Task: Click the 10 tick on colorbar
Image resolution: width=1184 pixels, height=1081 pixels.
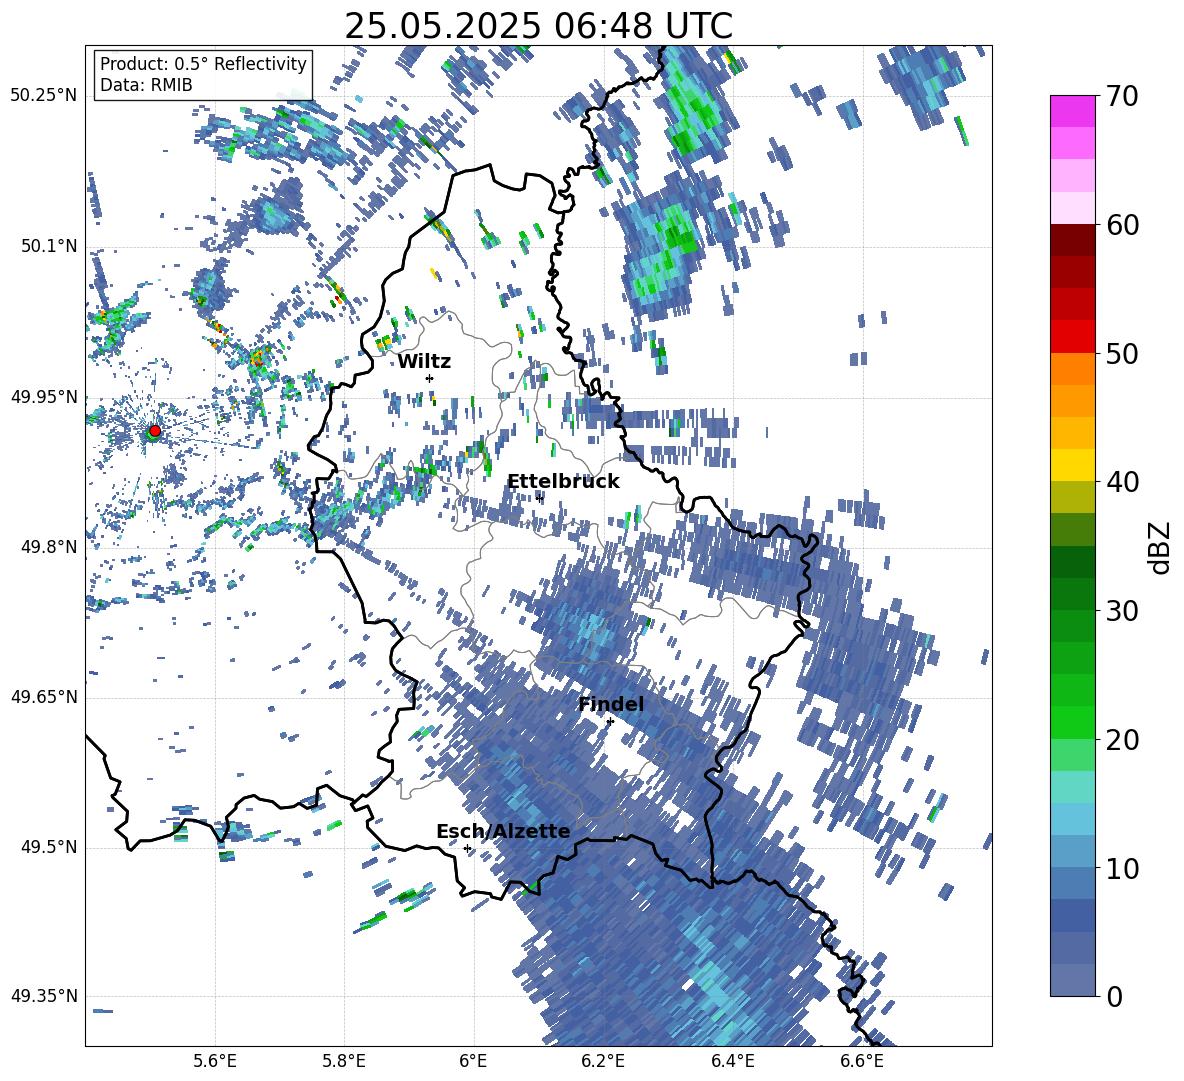Action: pos(1122,868)
